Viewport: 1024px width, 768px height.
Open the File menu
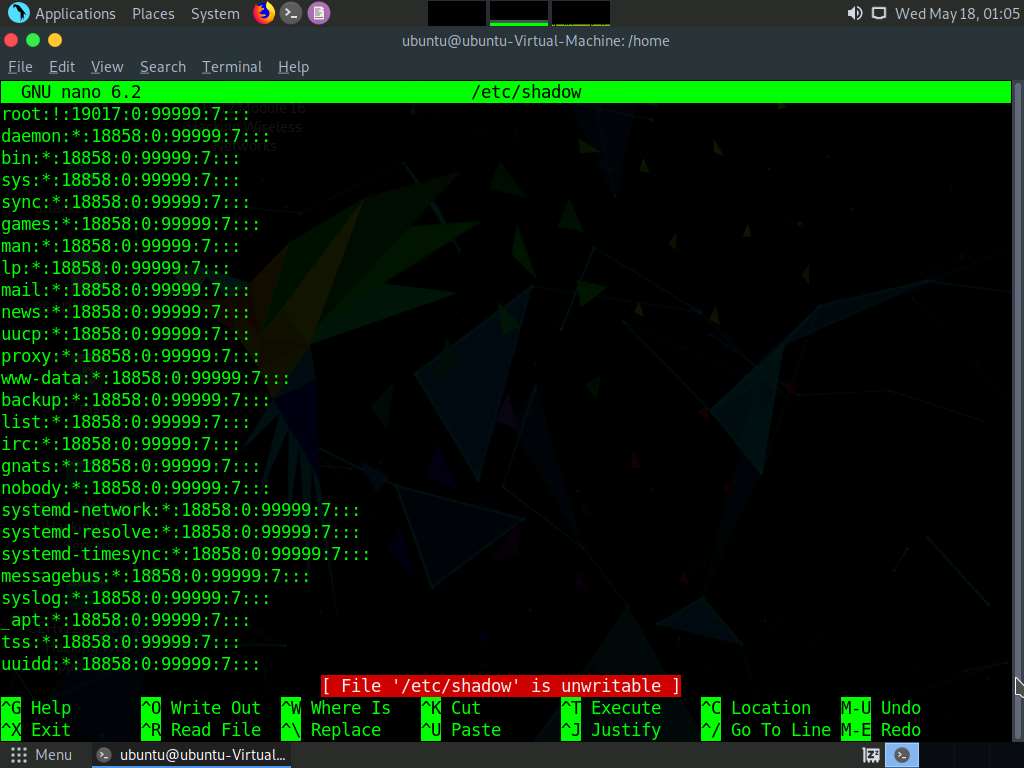[20, 67]
